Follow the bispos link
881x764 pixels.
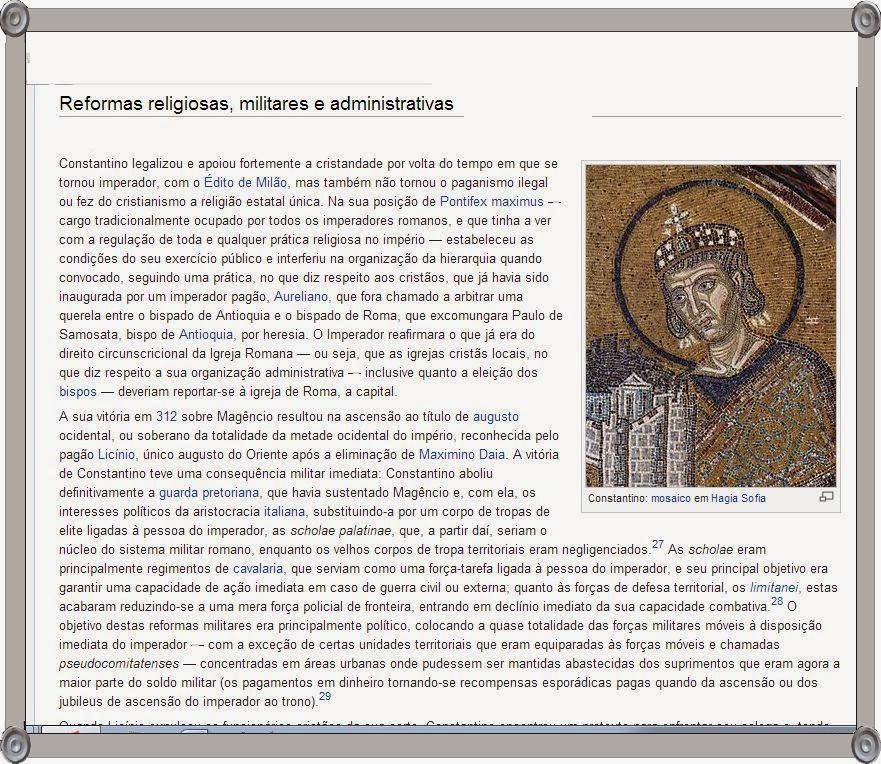pyautogui.click(x=78, y=392)
